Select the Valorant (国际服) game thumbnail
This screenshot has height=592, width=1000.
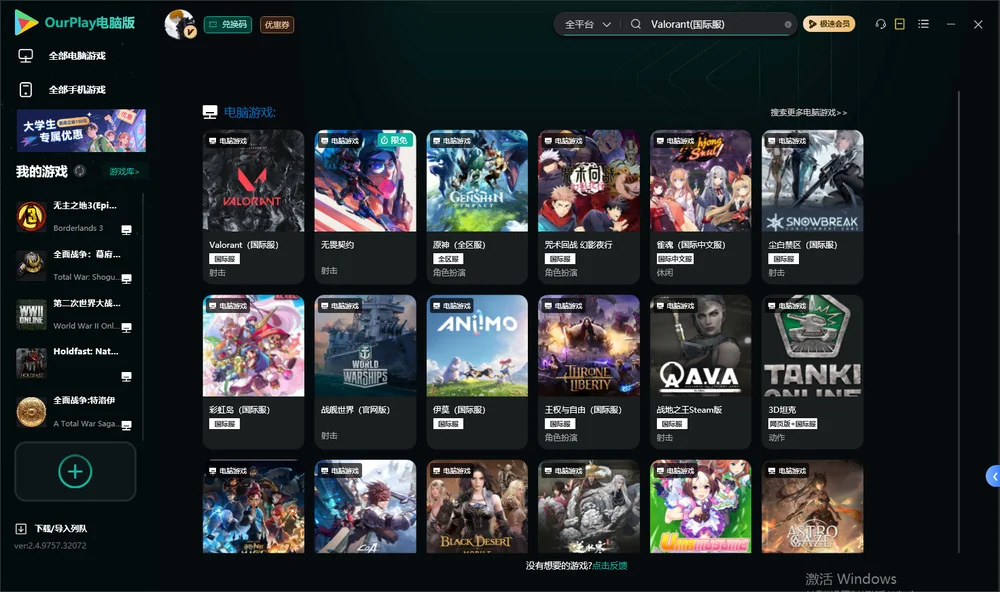(253, 181)
